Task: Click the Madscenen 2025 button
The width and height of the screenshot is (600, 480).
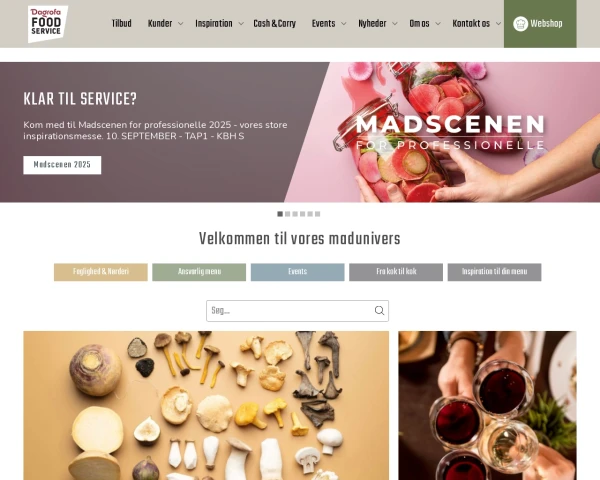Action: pyautogui.click(x=62, y=165)
